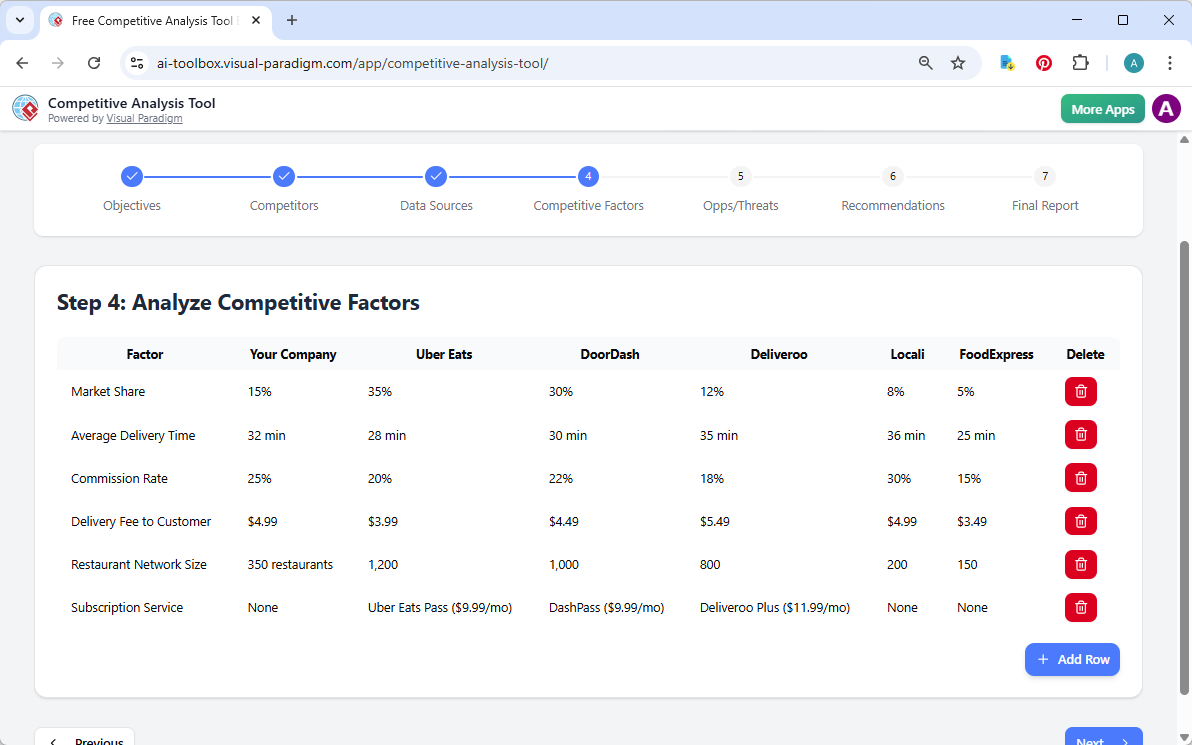The height and width of the screenshot is (745, 1192).
Task: Open the tab search chevron
Action: click(x=19, y=20)
